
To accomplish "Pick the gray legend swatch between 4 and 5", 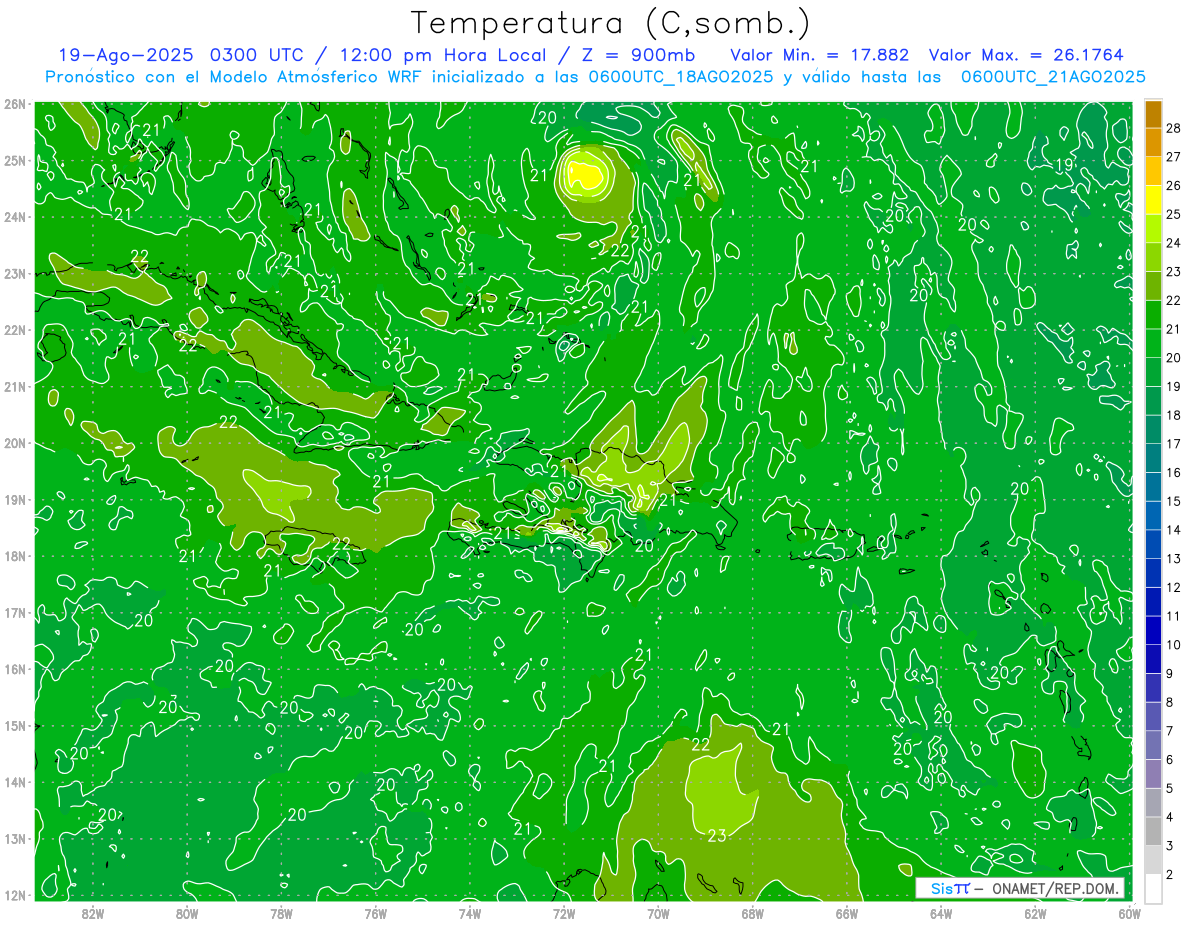I will [x=1153, y=802].
